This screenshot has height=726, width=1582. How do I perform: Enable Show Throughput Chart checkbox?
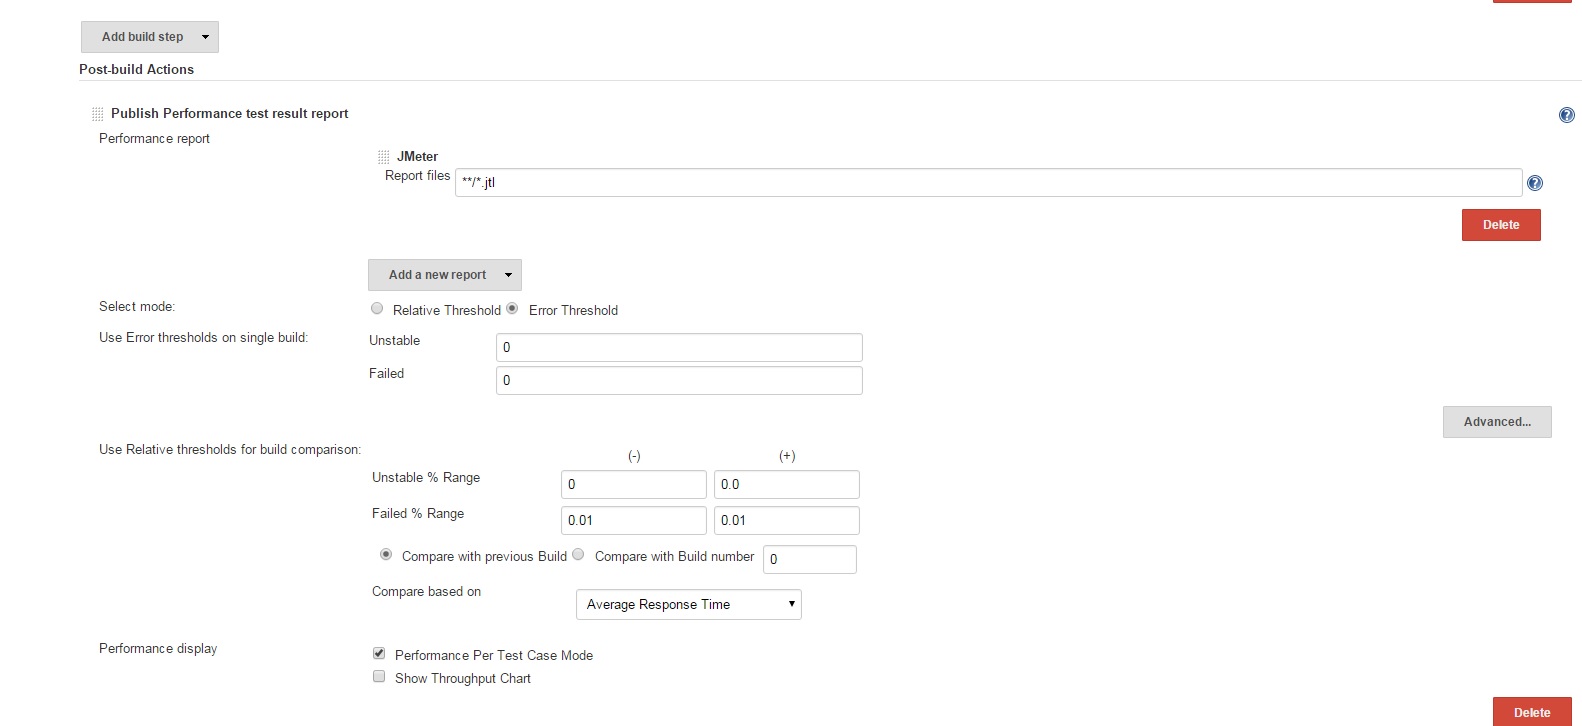[379, 676]
